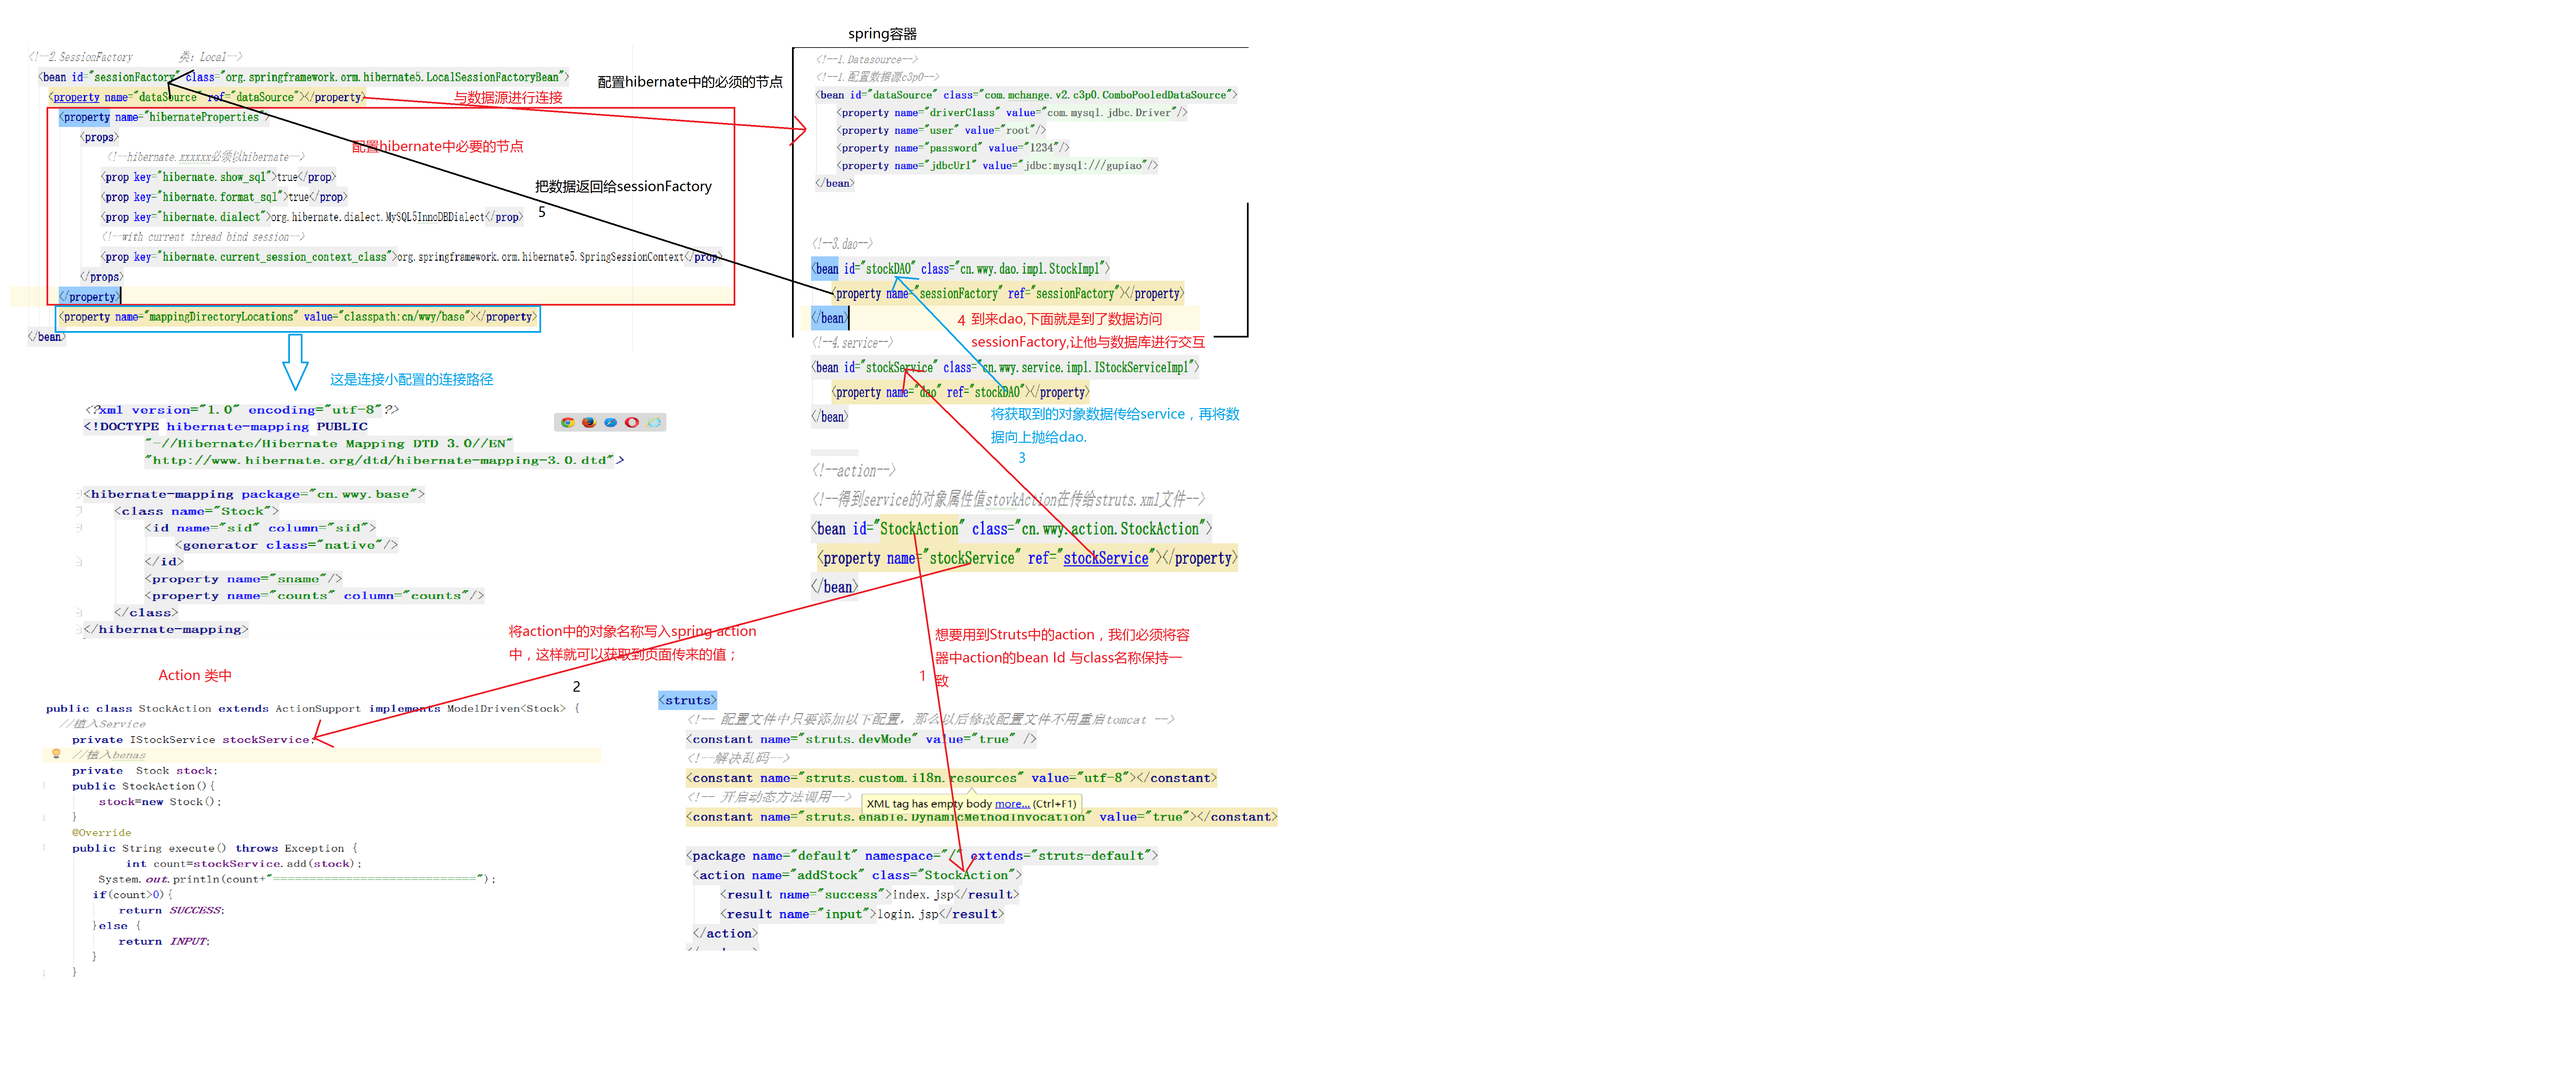
Task: Click the "1234" password value
Action: click(1042, 148)
